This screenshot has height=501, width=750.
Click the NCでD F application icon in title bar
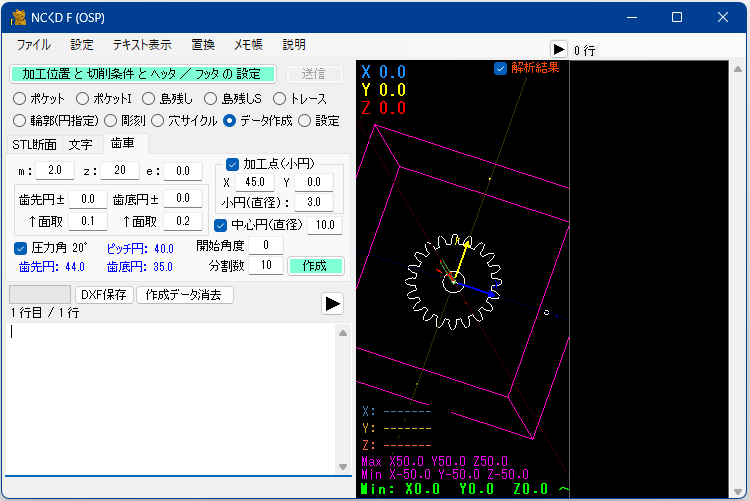(x=18, y=18)
